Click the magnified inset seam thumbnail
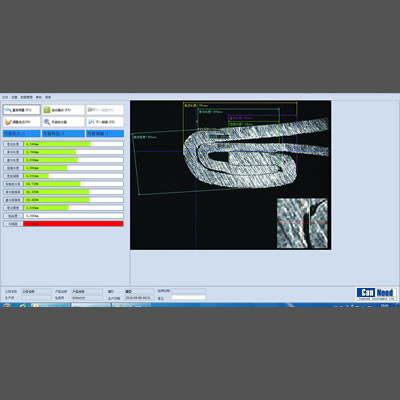Image resolution: width=400 pixels, height=400 pixels. click(302, 223)
